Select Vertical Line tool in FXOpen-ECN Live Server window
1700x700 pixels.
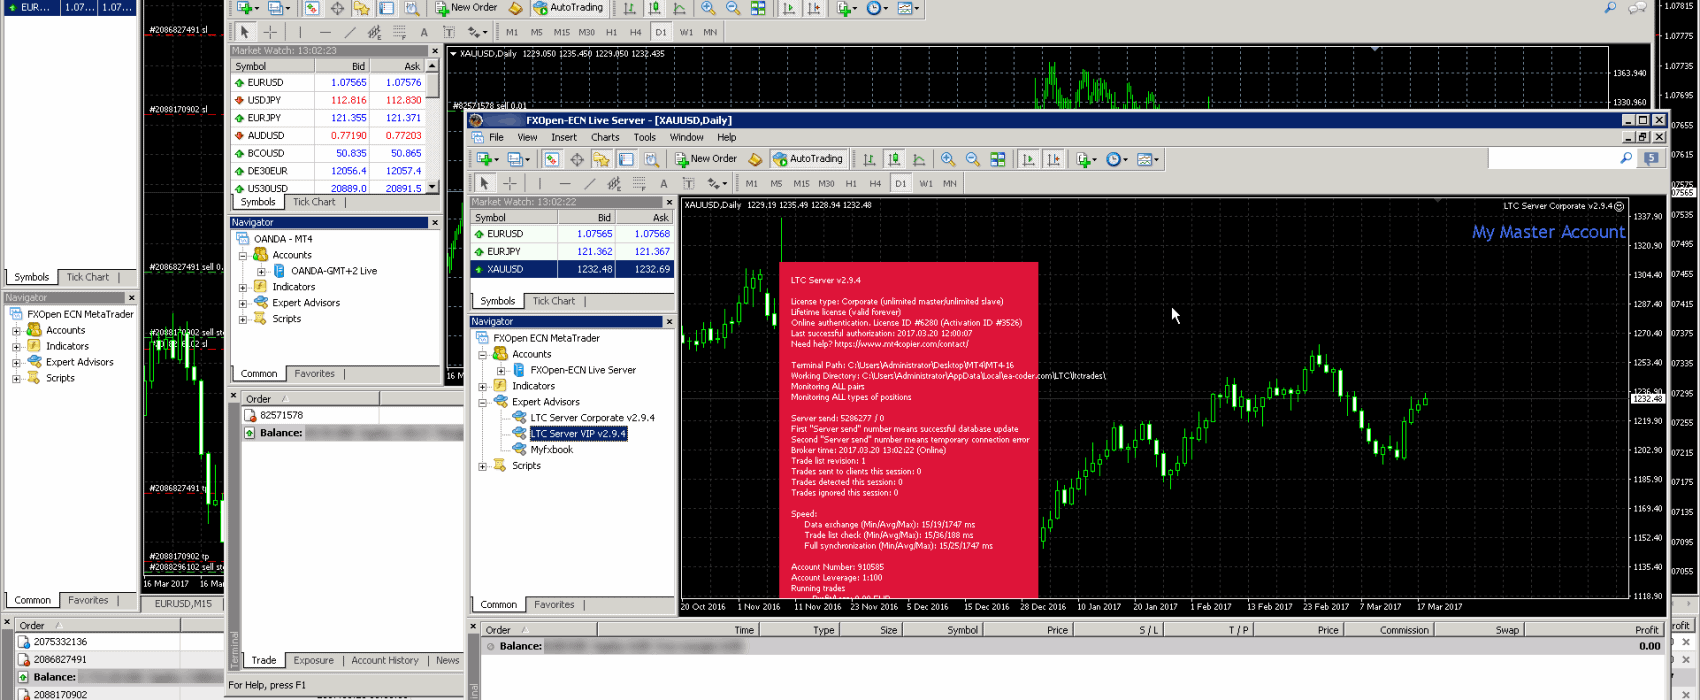click(x=540, y=183)
